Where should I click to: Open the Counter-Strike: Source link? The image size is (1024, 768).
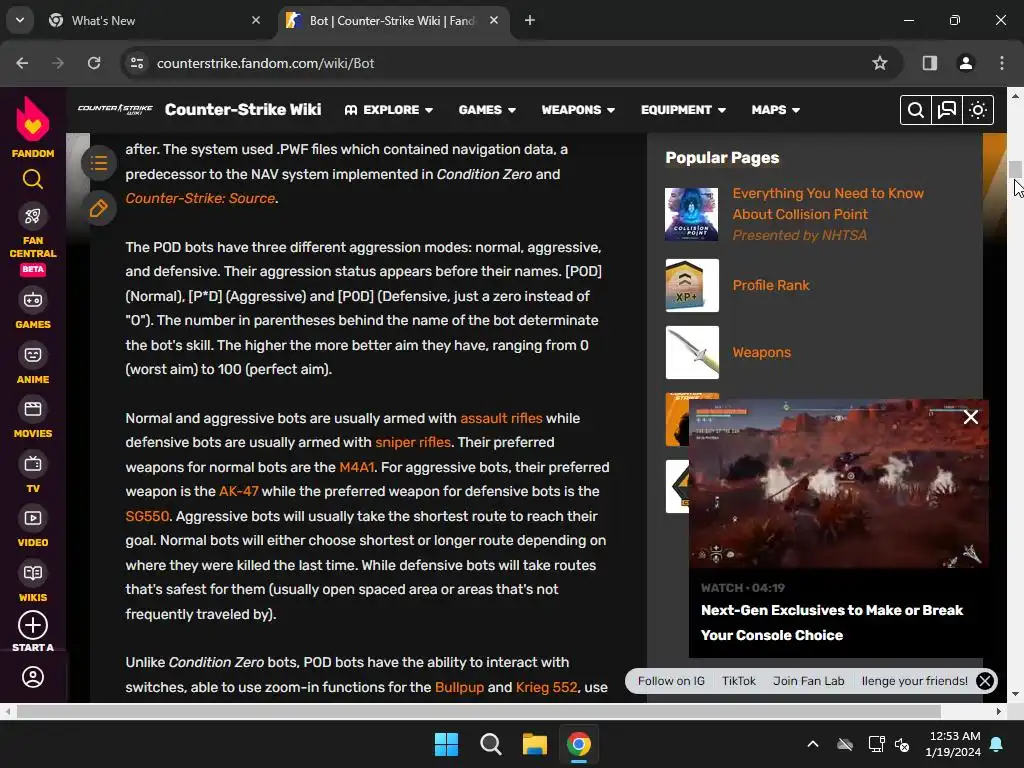(200, 199)
